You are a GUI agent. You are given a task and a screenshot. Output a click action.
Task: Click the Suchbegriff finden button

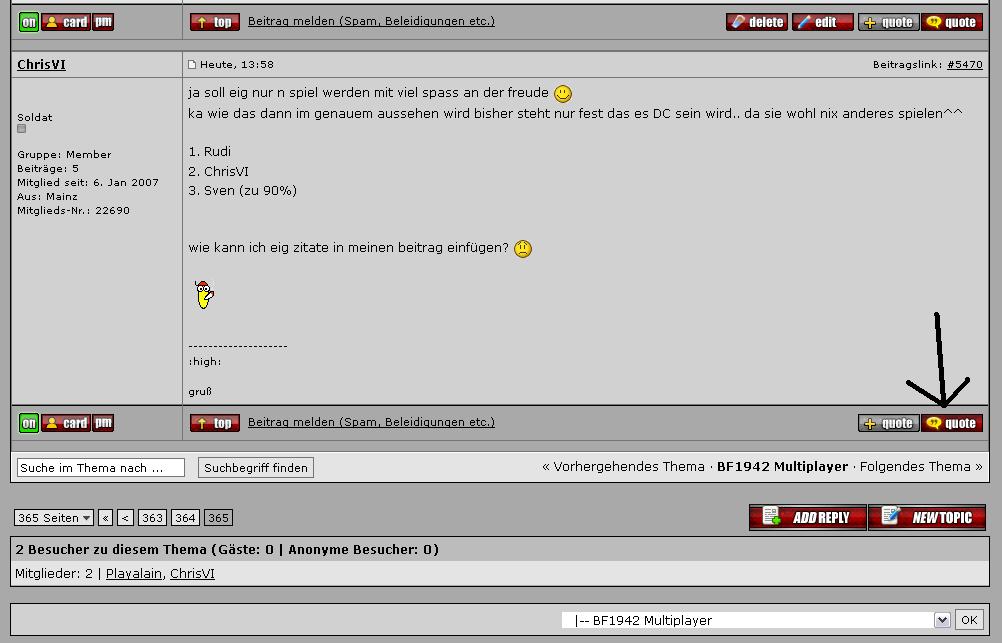coord(256,468)
